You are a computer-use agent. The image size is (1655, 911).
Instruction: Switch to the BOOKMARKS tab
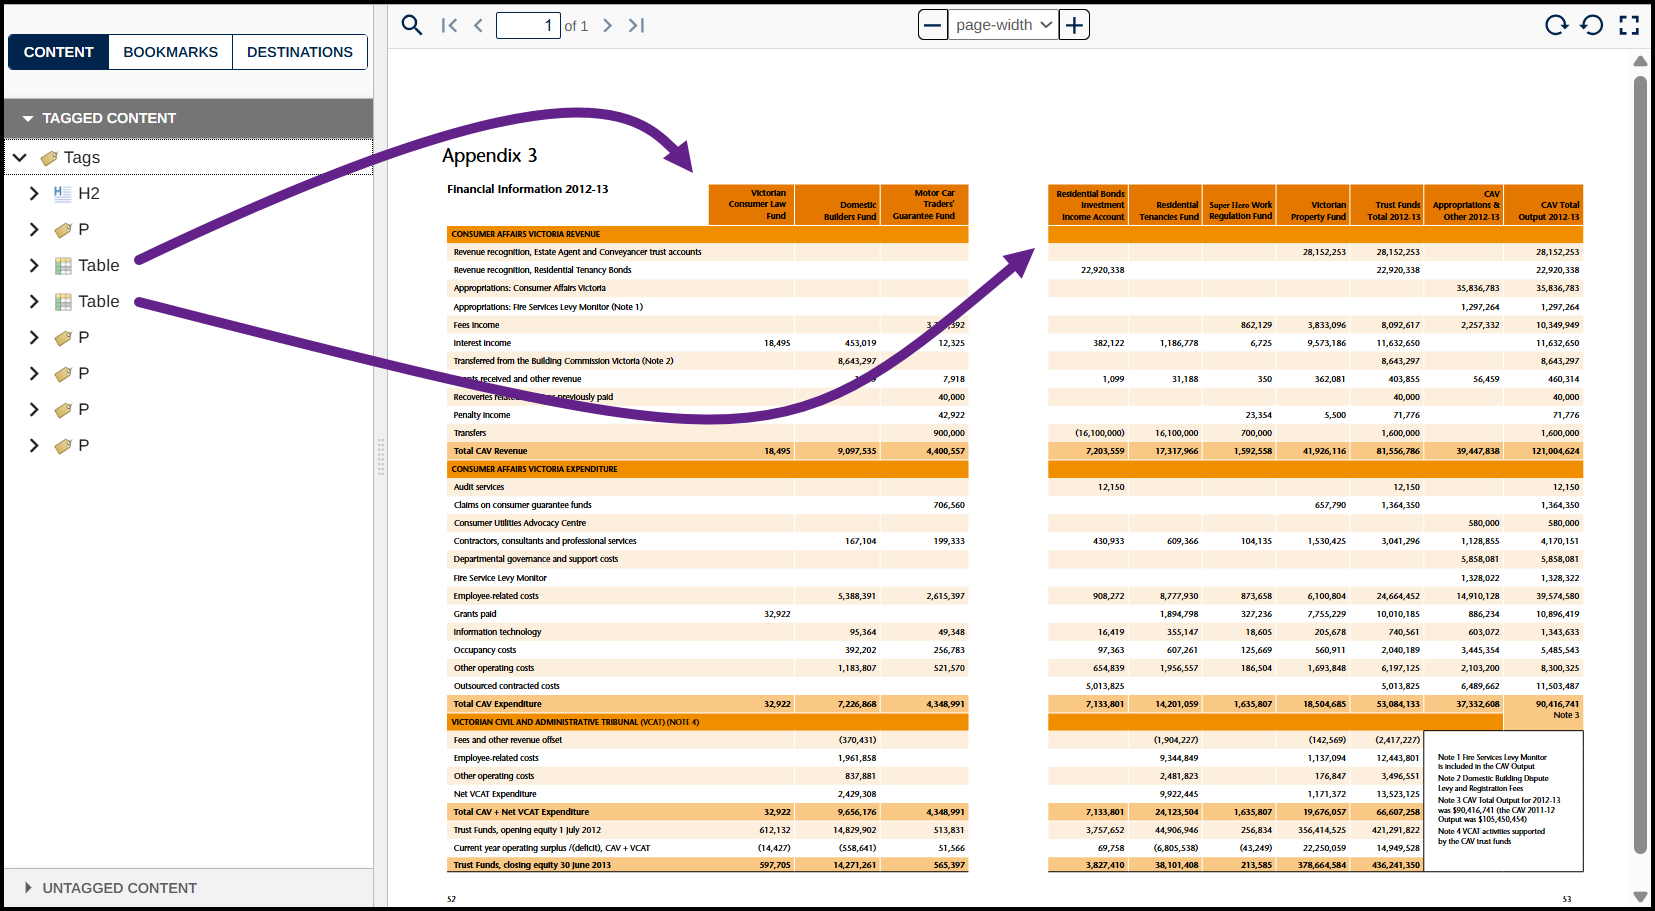click(170, 52)
